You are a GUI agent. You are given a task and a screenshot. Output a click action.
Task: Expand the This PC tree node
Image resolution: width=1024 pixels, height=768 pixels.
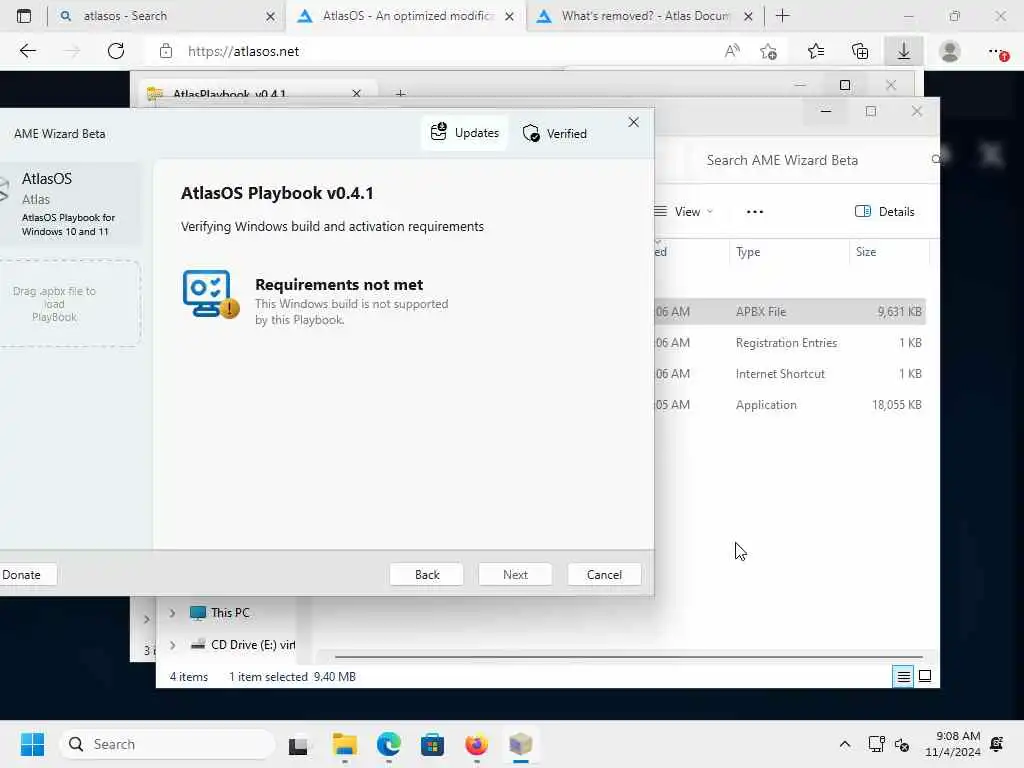pyautogui.click(x=172, y=613)
